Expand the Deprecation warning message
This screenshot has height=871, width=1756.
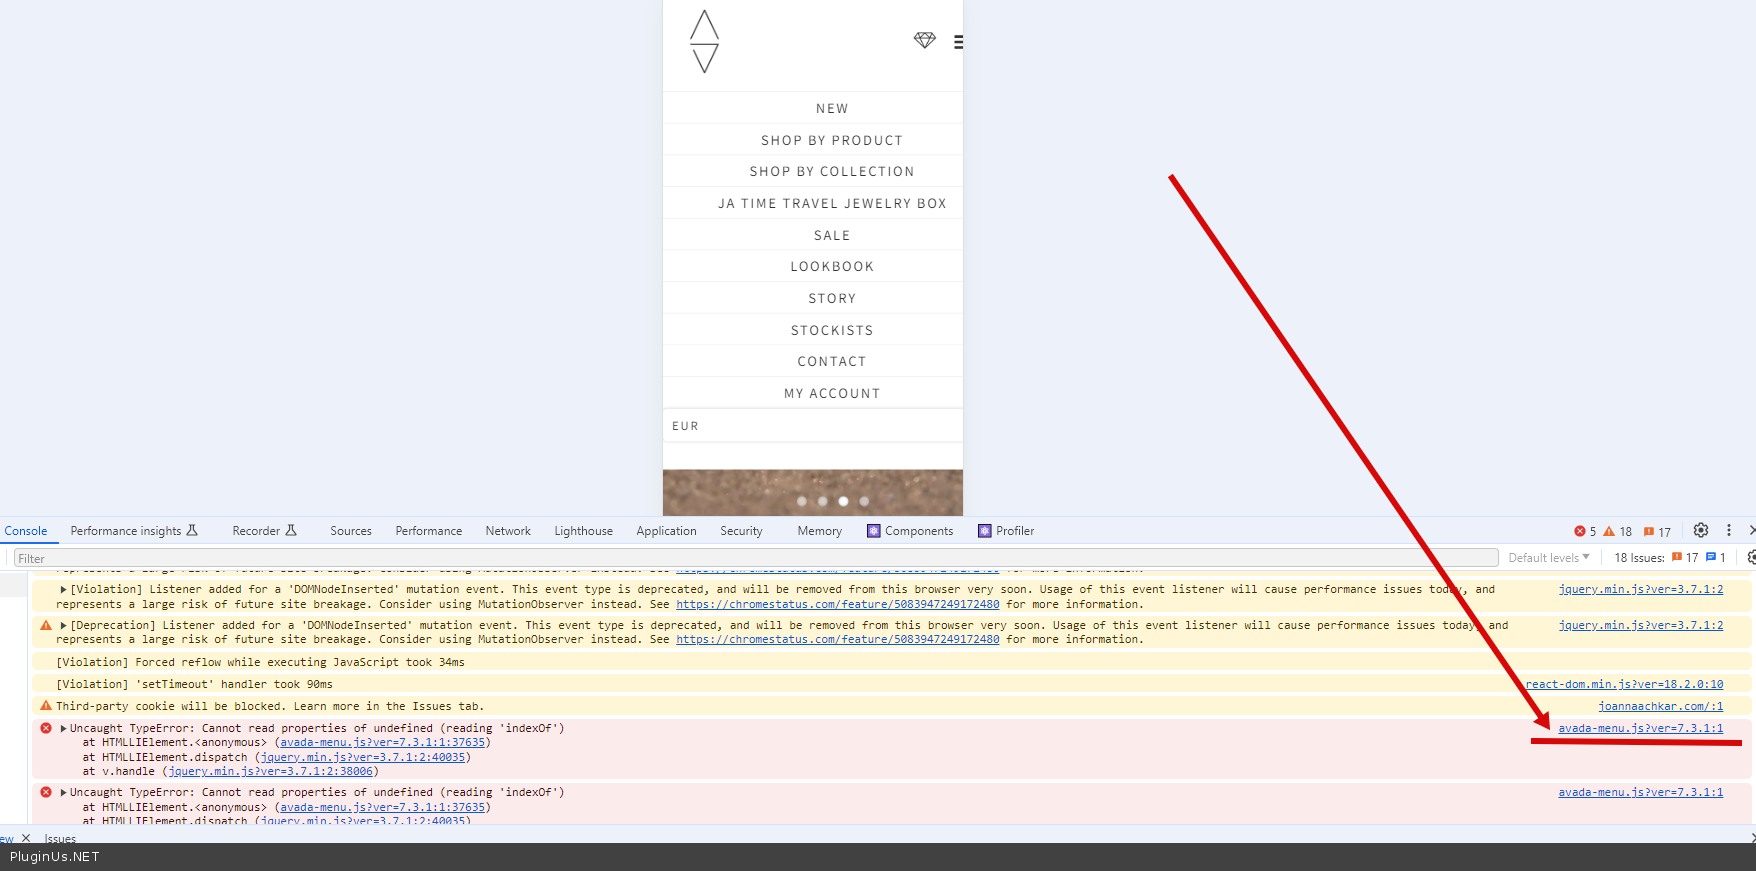coord(64,626)
